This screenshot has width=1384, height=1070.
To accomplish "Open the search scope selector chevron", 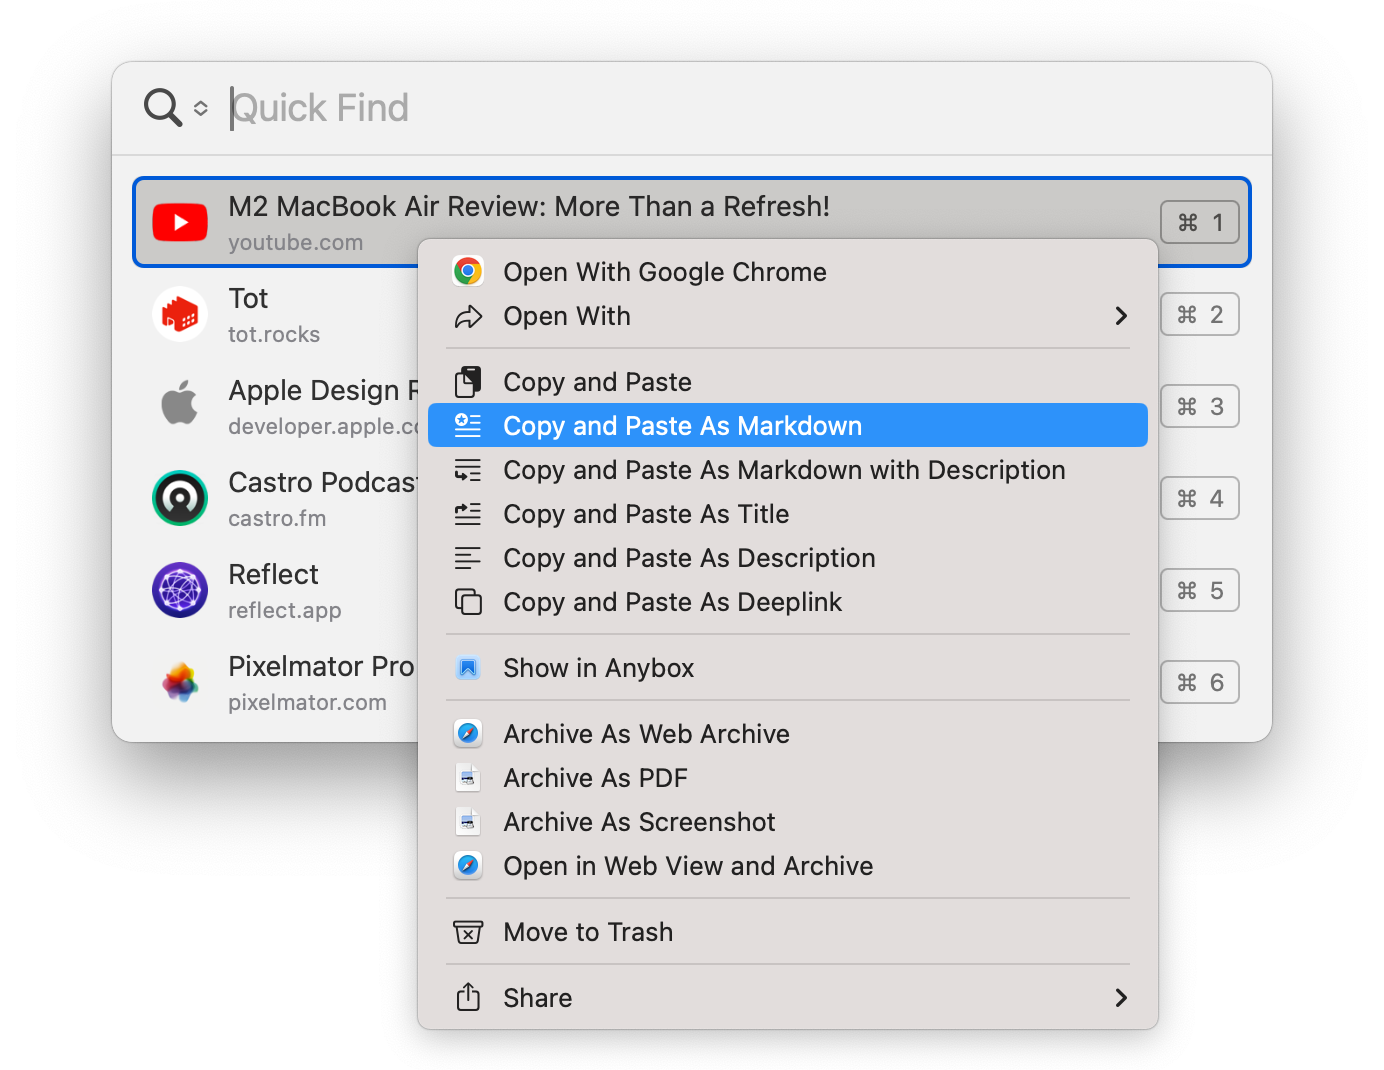I will [201, 108].
